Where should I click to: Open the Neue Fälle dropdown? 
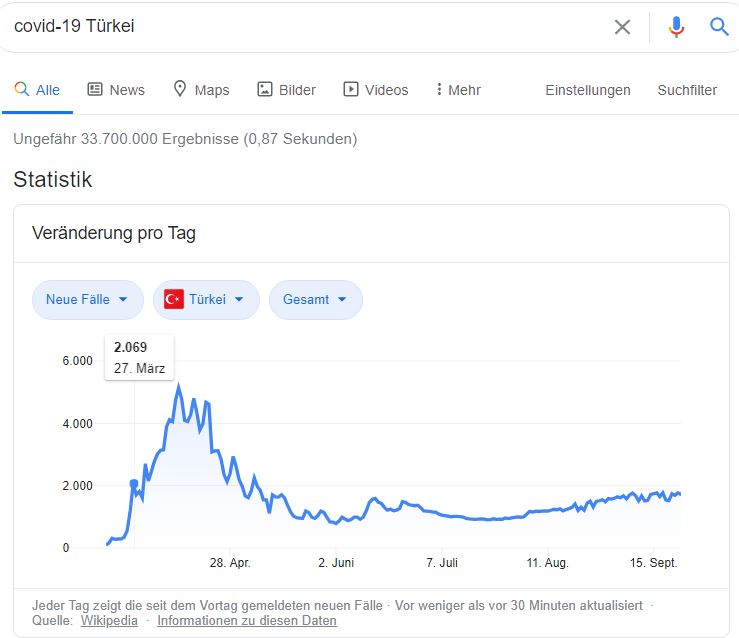[x=87, y=299]
